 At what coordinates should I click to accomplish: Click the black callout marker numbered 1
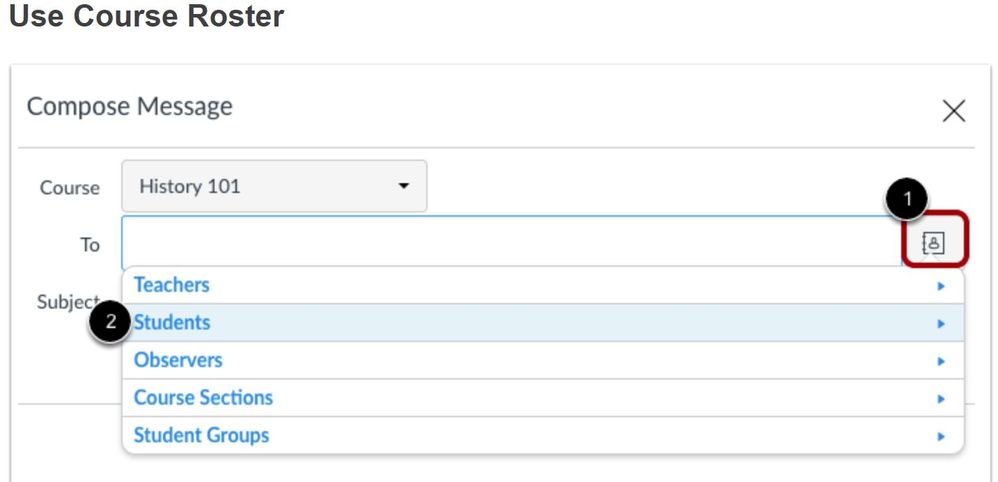pos(908,200)
